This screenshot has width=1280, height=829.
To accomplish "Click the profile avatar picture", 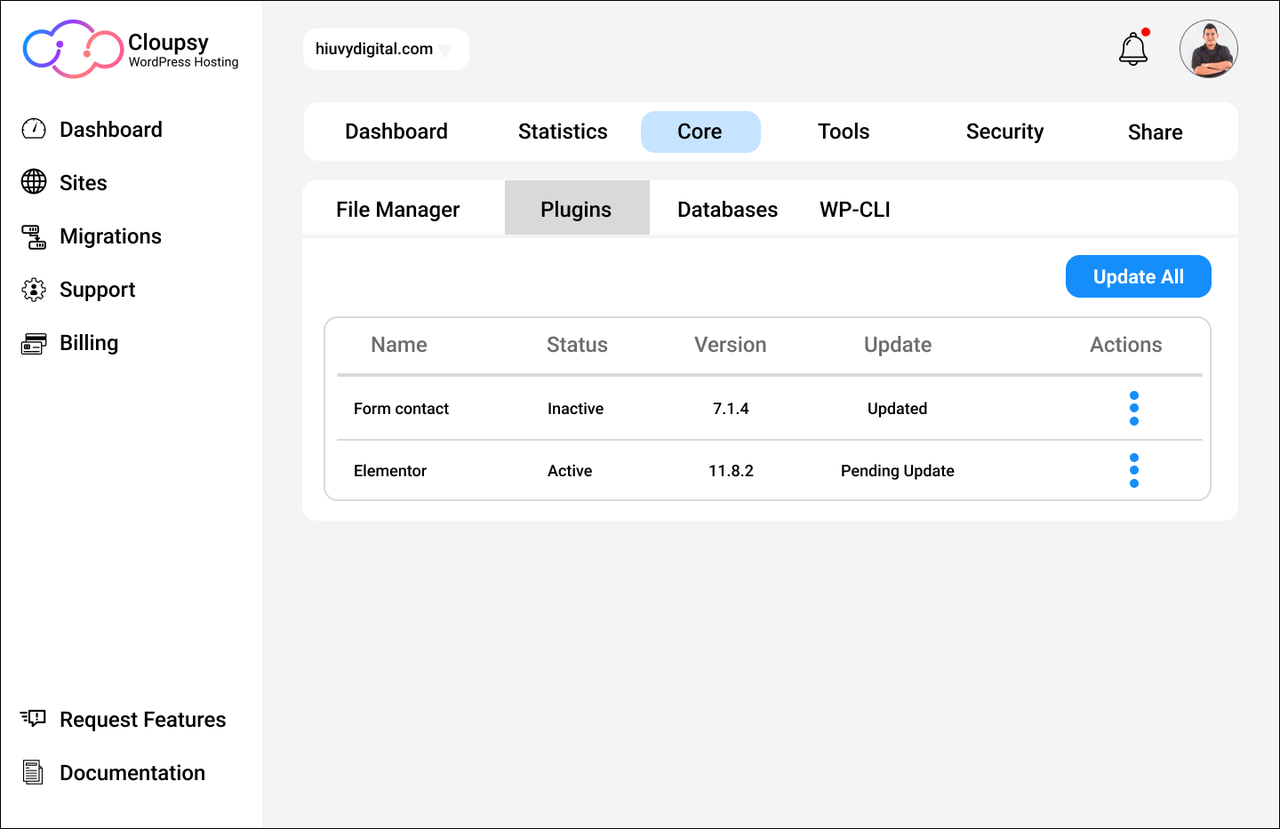I will (1209, 48).
